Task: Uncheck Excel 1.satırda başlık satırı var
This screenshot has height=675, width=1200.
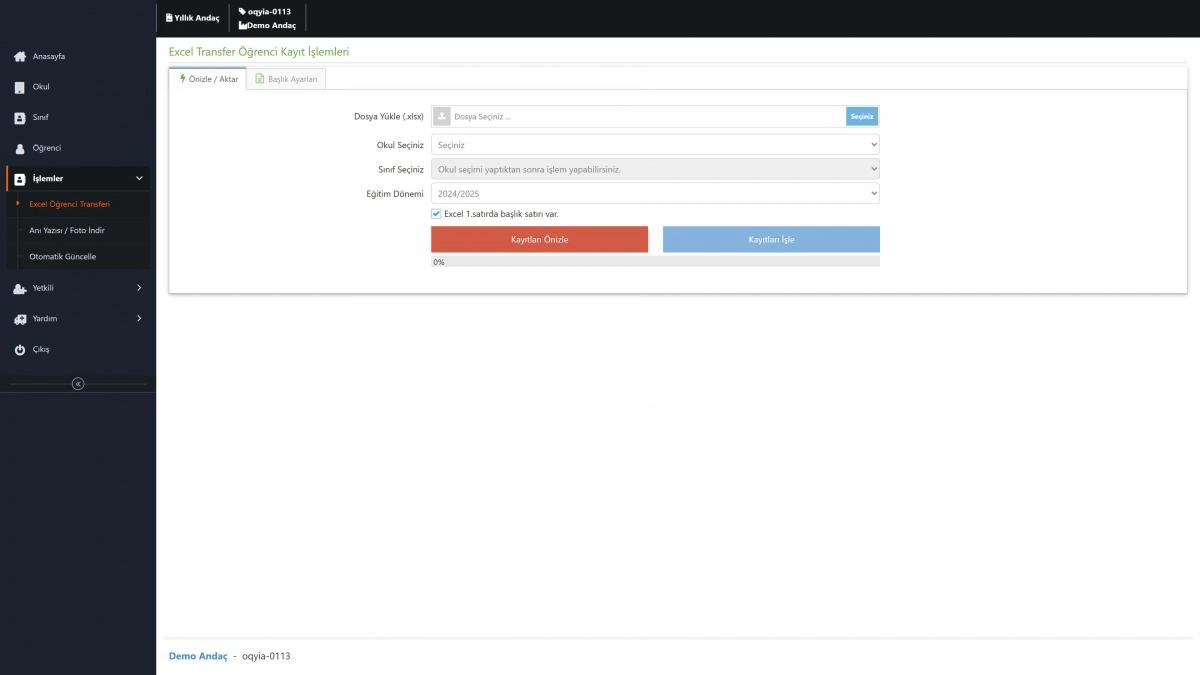Action: 436,214
